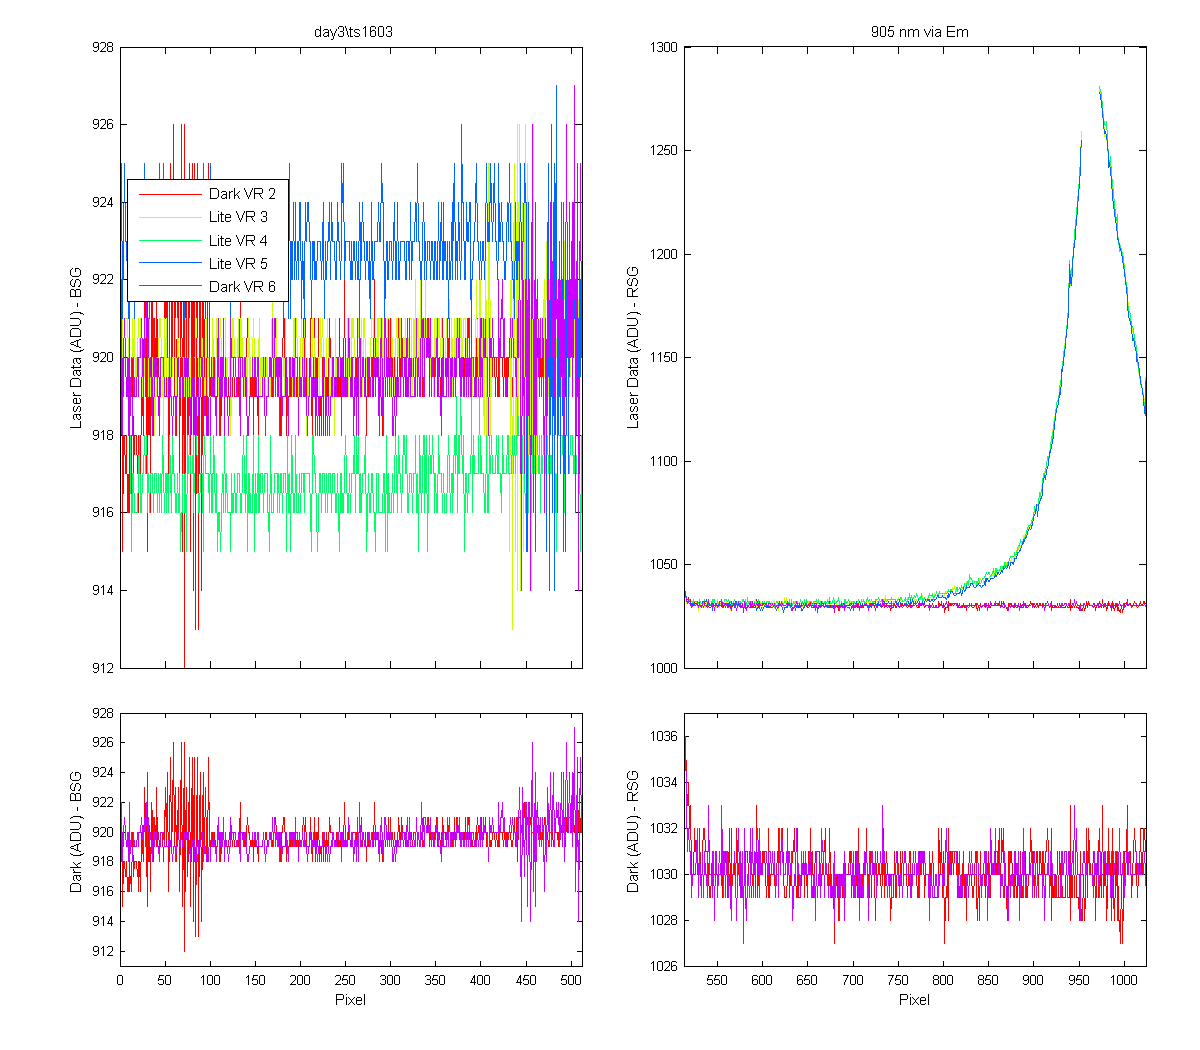Viewport: 1200px width, 1050px height.
Task: Click the '200' x-axis tick label
Action: point(300,981)
